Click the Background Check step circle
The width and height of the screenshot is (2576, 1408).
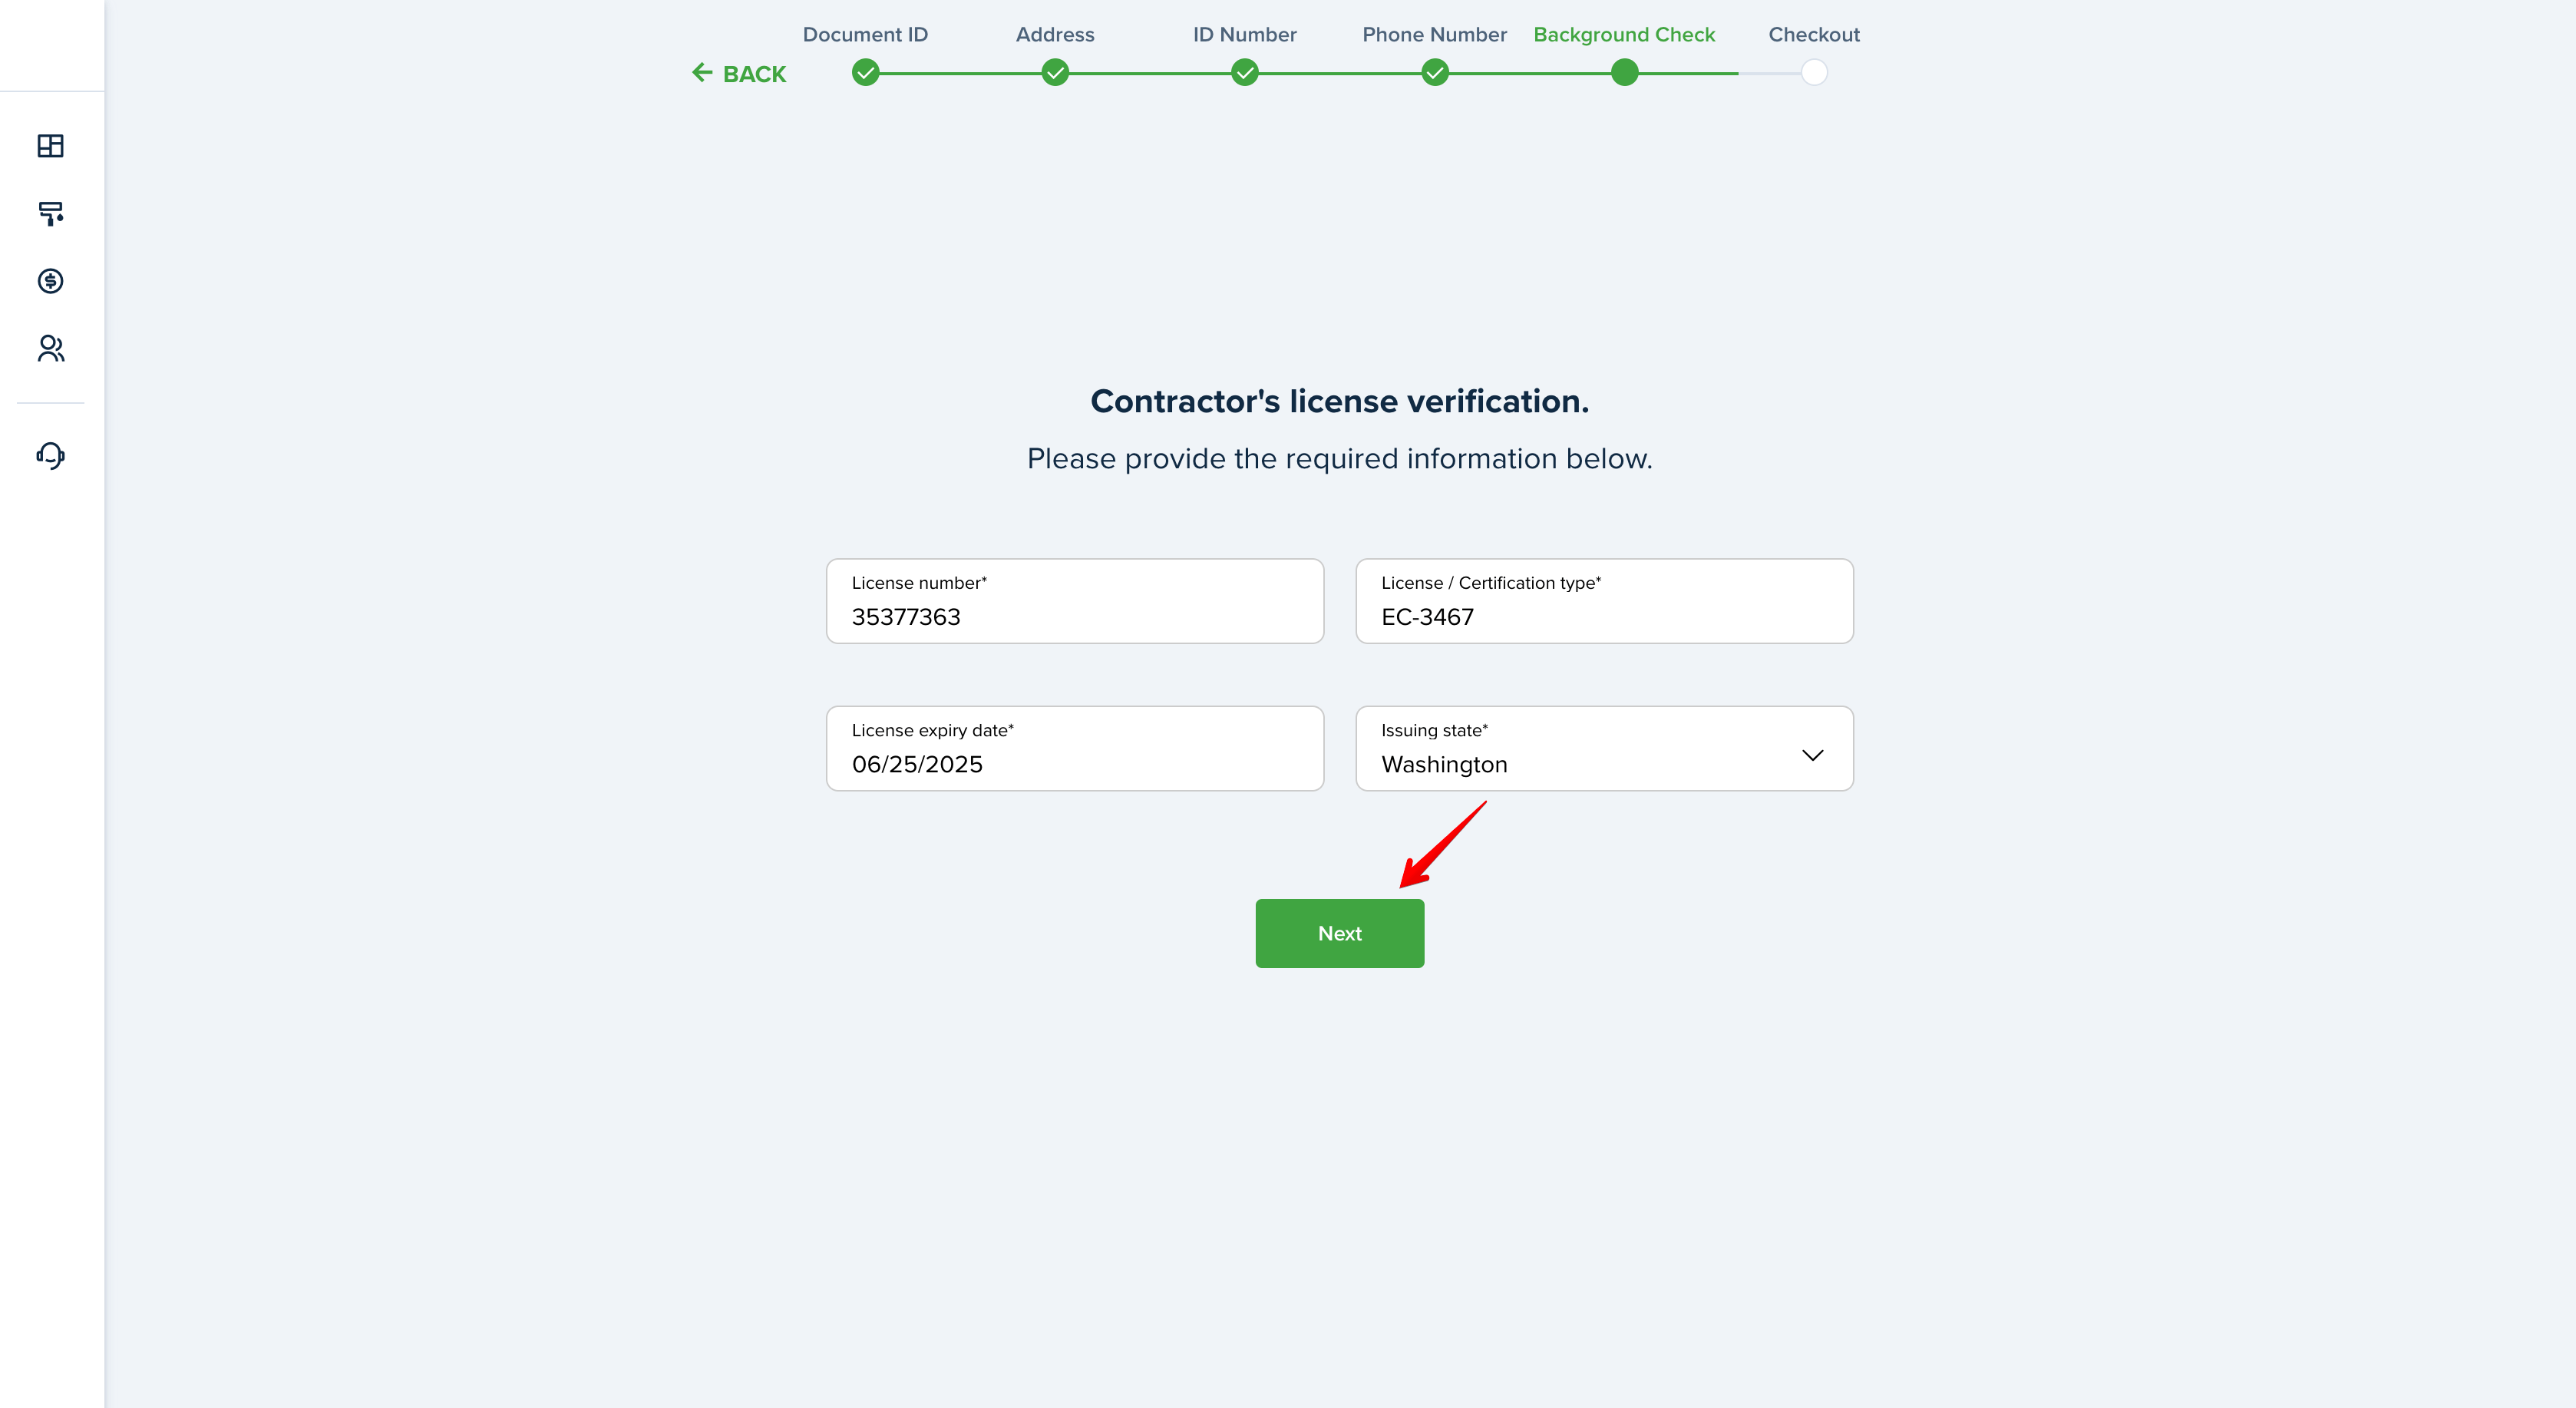point(1625,73)
